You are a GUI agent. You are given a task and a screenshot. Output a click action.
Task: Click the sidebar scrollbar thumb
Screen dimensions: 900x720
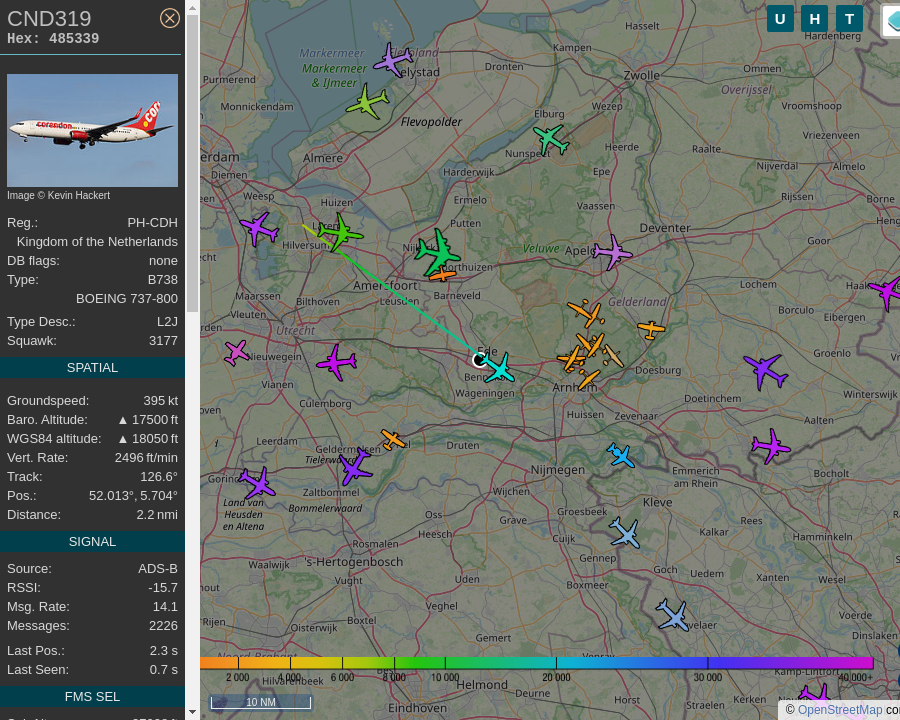click(x=192, y=164)
